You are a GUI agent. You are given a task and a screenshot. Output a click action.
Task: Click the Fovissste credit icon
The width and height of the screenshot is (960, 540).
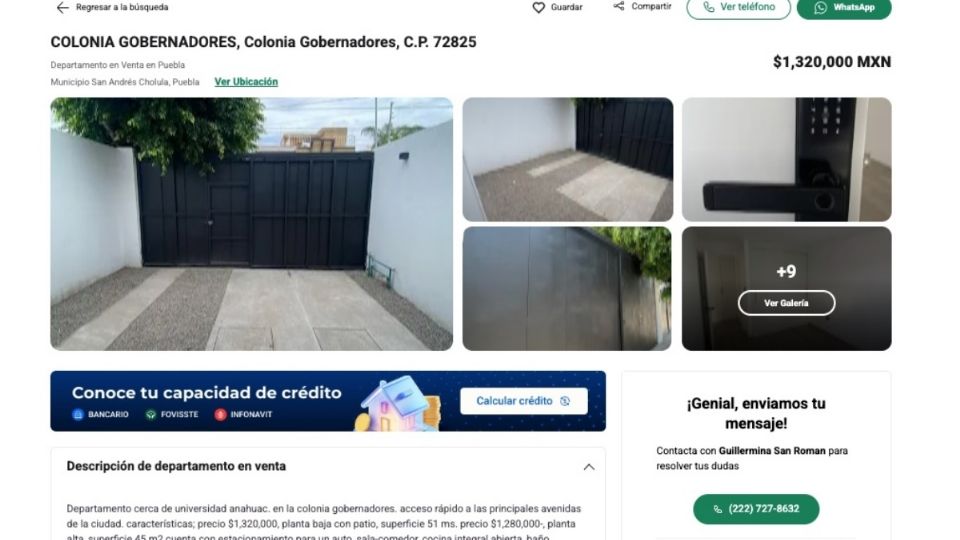click(x=151, y=414)
